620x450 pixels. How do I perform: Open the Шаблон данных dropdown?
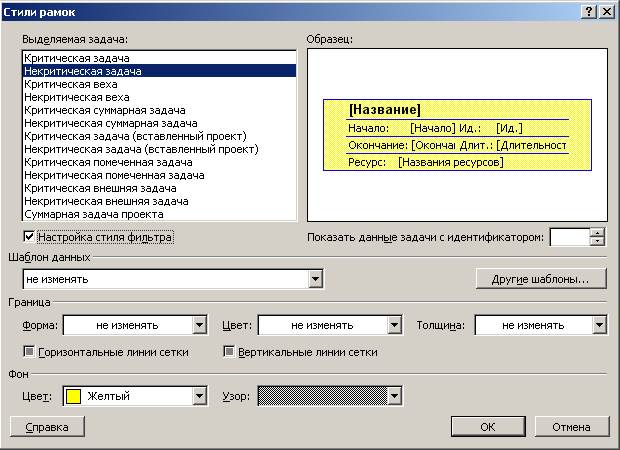316,279
